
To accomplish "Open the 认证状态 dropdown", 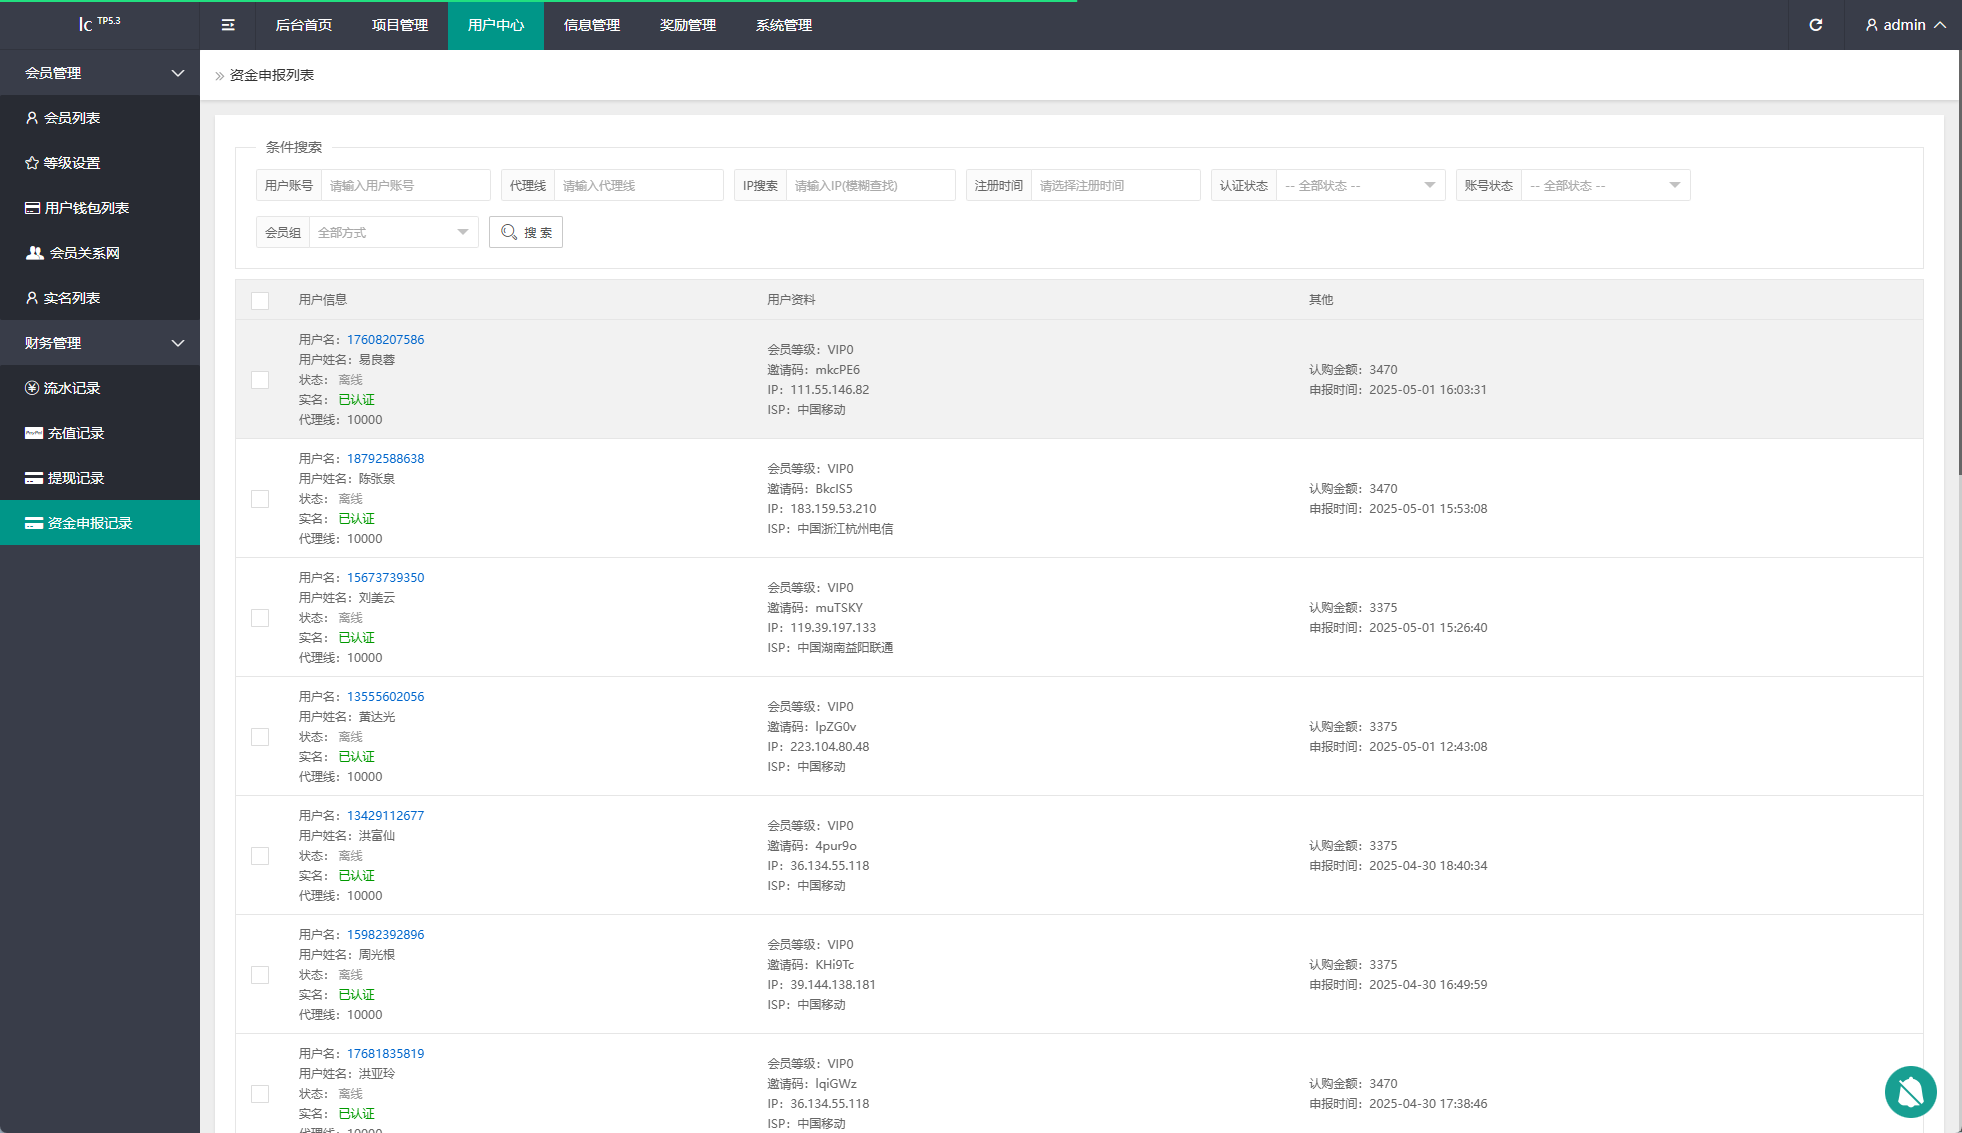I will click(x=1360, y=186).
